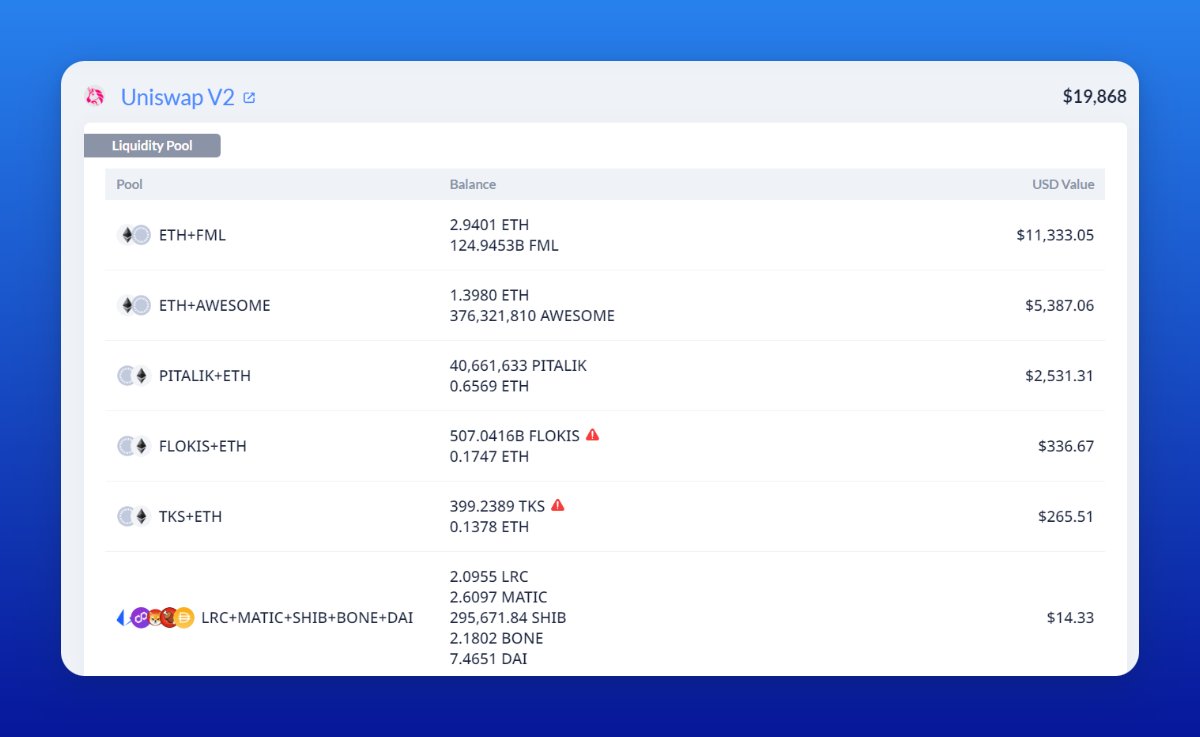Select the PITALIK+ETH pool name
This screenshot has width=1200, height=737.
coord(205,376)
